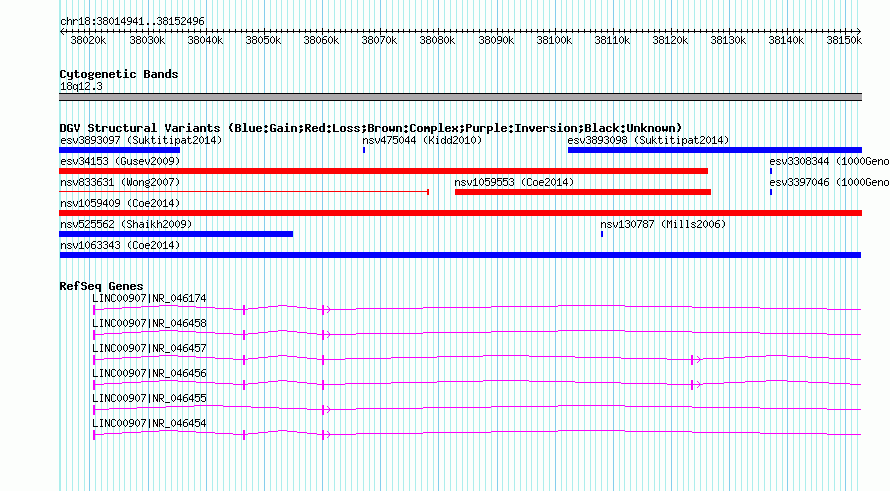Select the thin red nsv833631 line
890x491 pixels.
tap(244, 192)
